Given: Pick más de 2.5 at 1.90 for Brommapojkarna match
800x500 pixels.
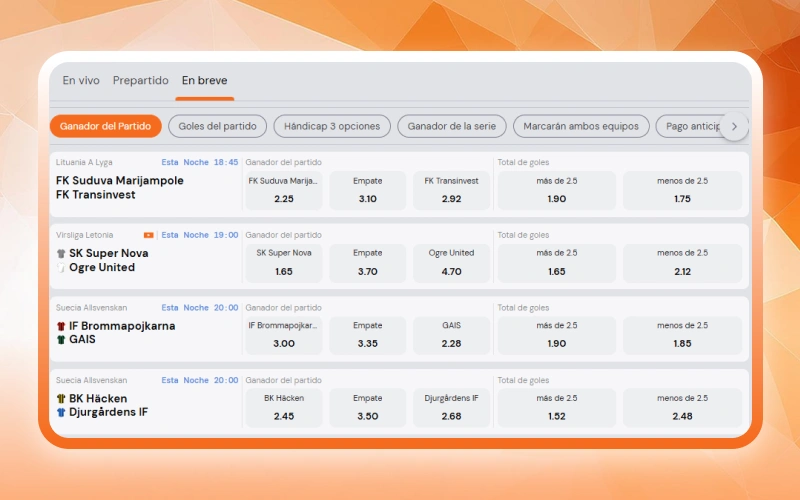Looking at the screenshot, I should point(557,335).
